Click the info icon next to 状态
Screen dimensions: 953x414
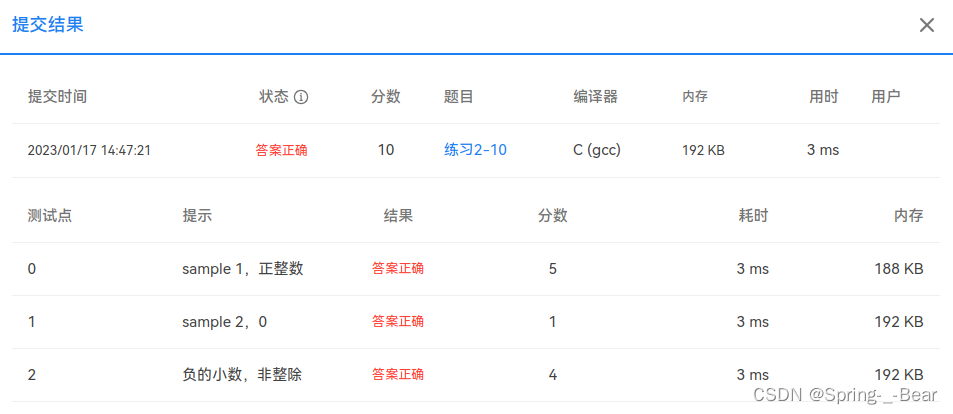pyautogui.click(x=301, y=97)
